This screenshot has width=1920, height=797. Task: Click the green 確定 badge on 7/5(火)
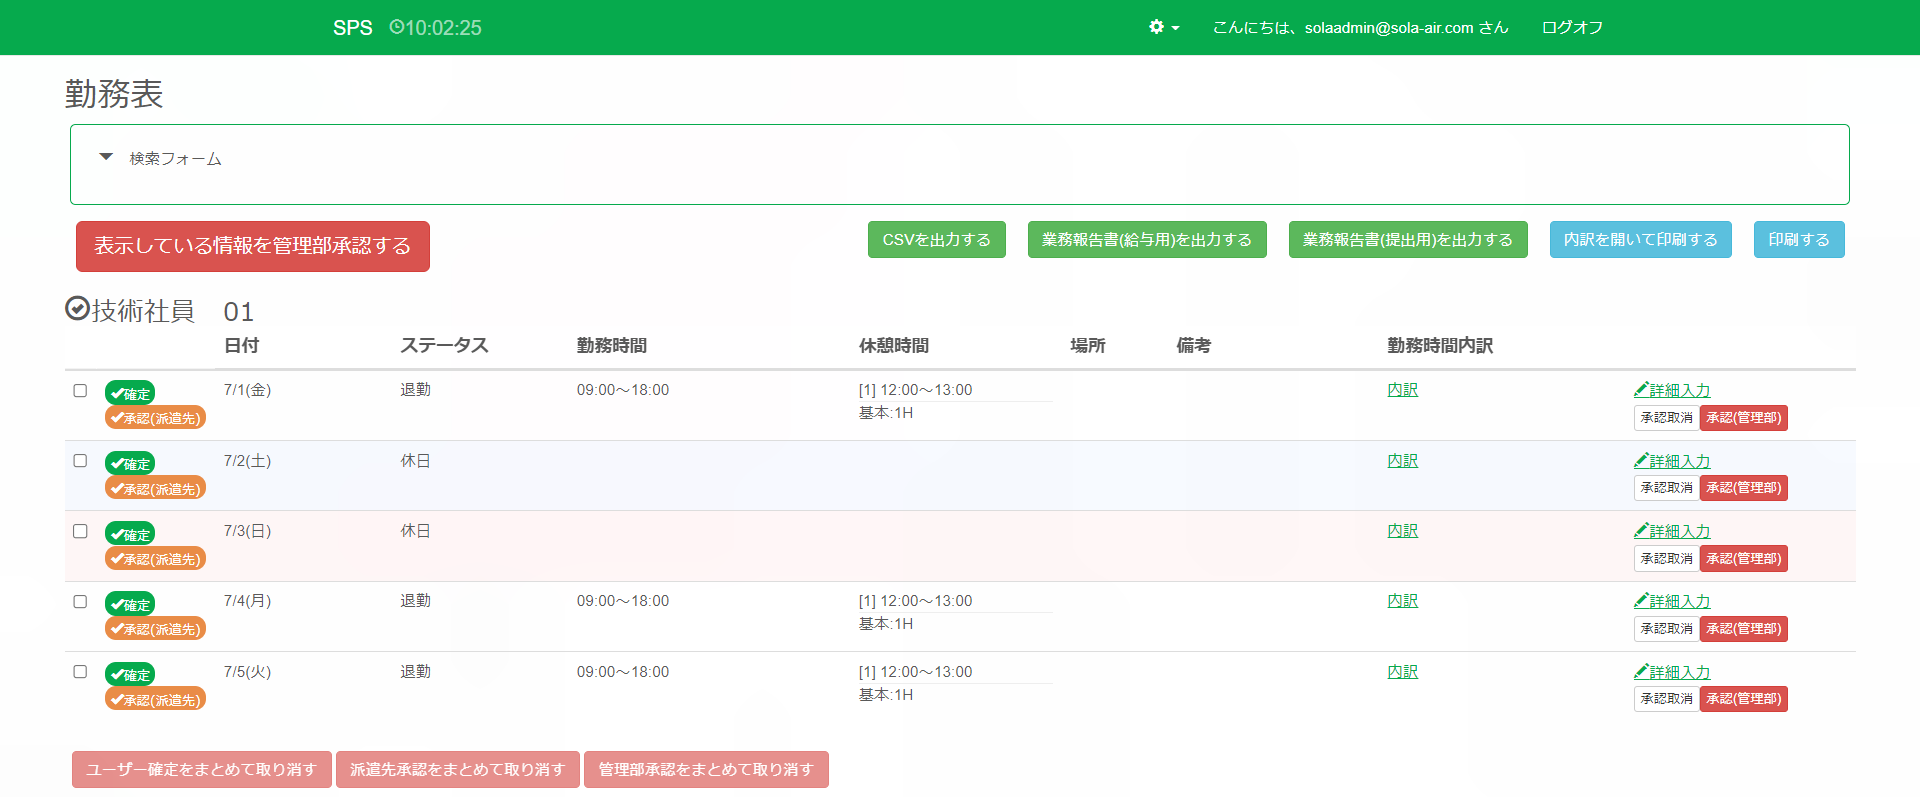point(130,675)
